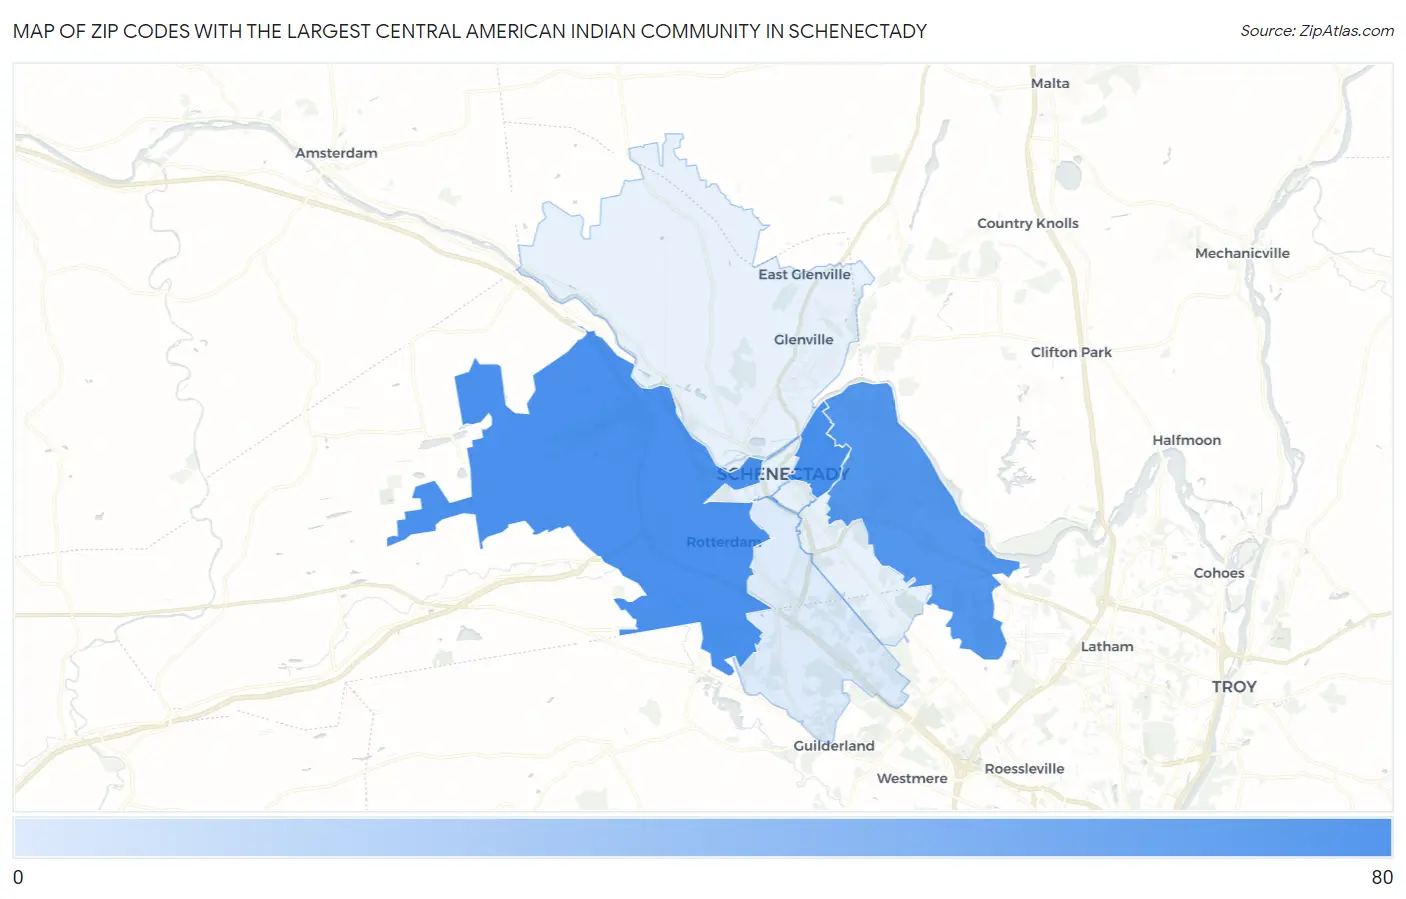The width and height of the screenshot is (1406, 899).
Task: Click the Westmere label
Action: click(x=912, y=778)
